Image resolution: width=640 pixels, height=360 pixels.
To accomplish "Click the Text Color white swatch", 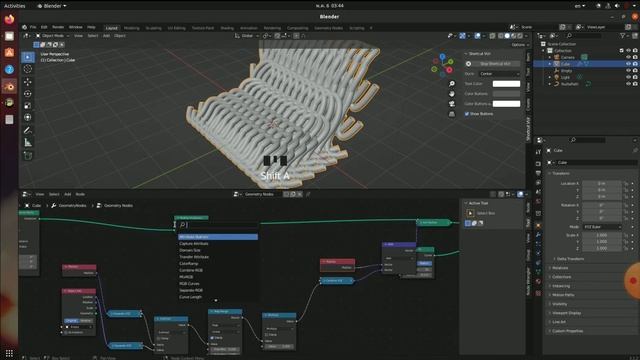I will (506, 84).
